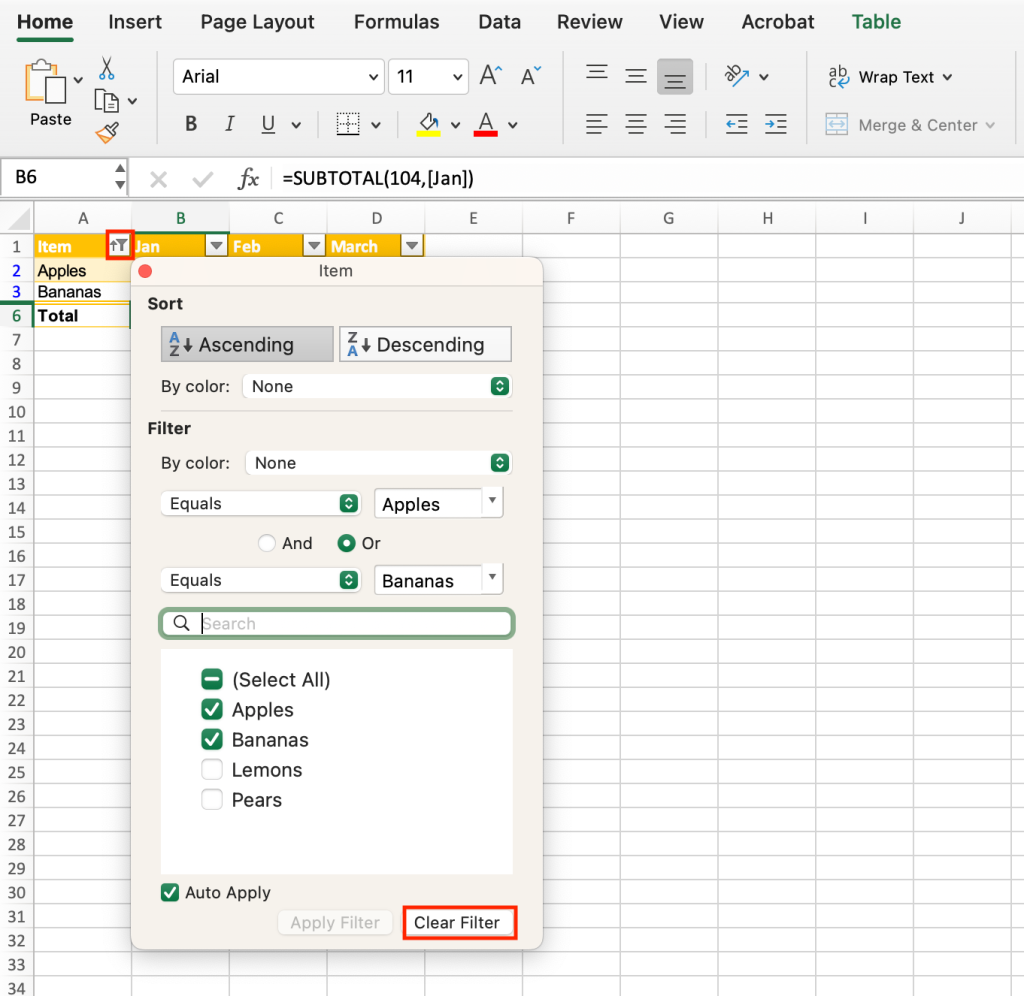Open Filter By color dropdown
This screenshot has height=996, width=1024.
[x=379, y=462]
